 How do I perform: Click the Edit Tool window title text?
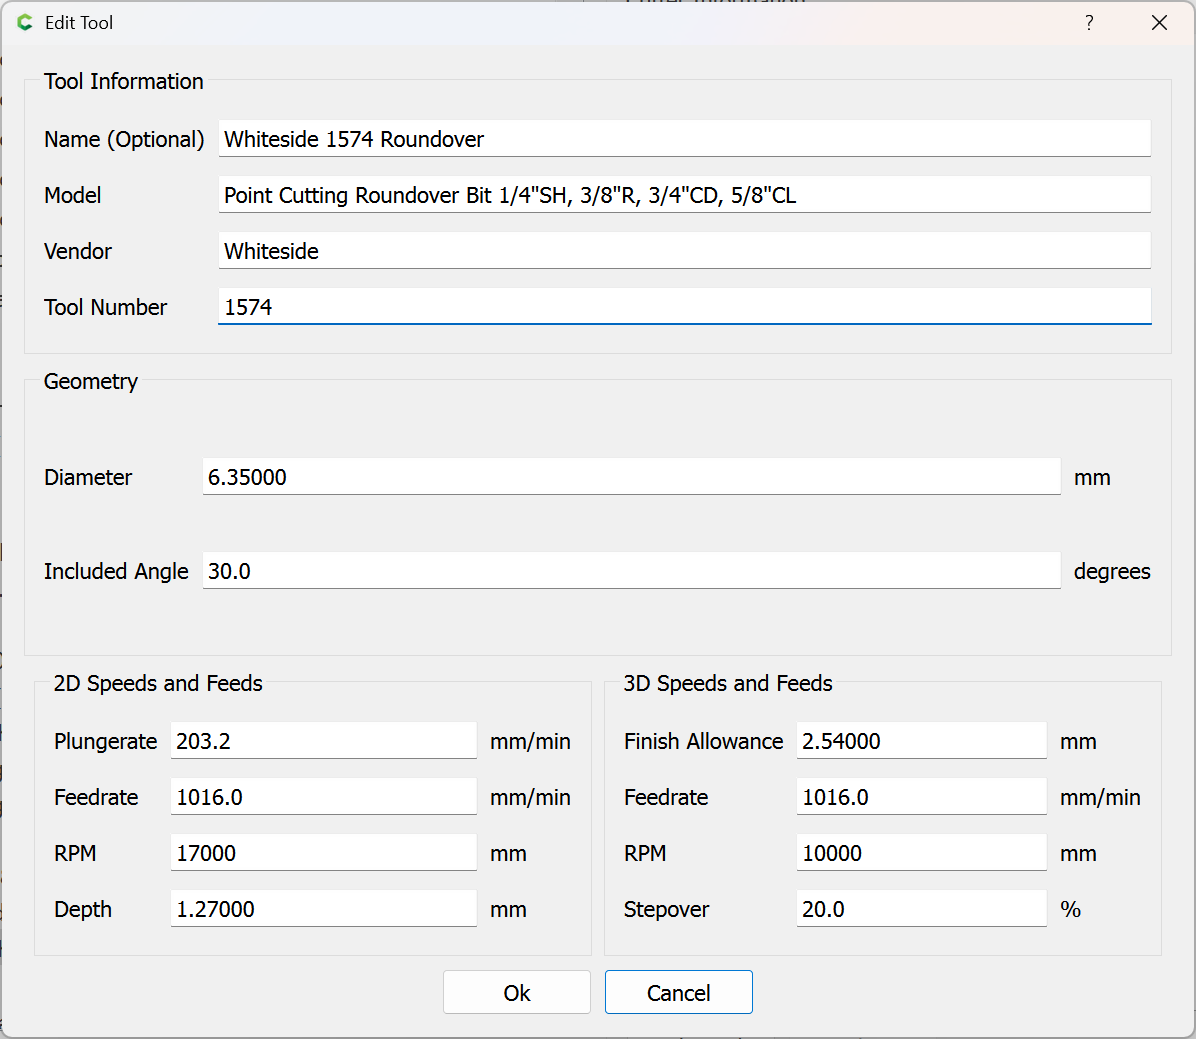coord(79,23)
